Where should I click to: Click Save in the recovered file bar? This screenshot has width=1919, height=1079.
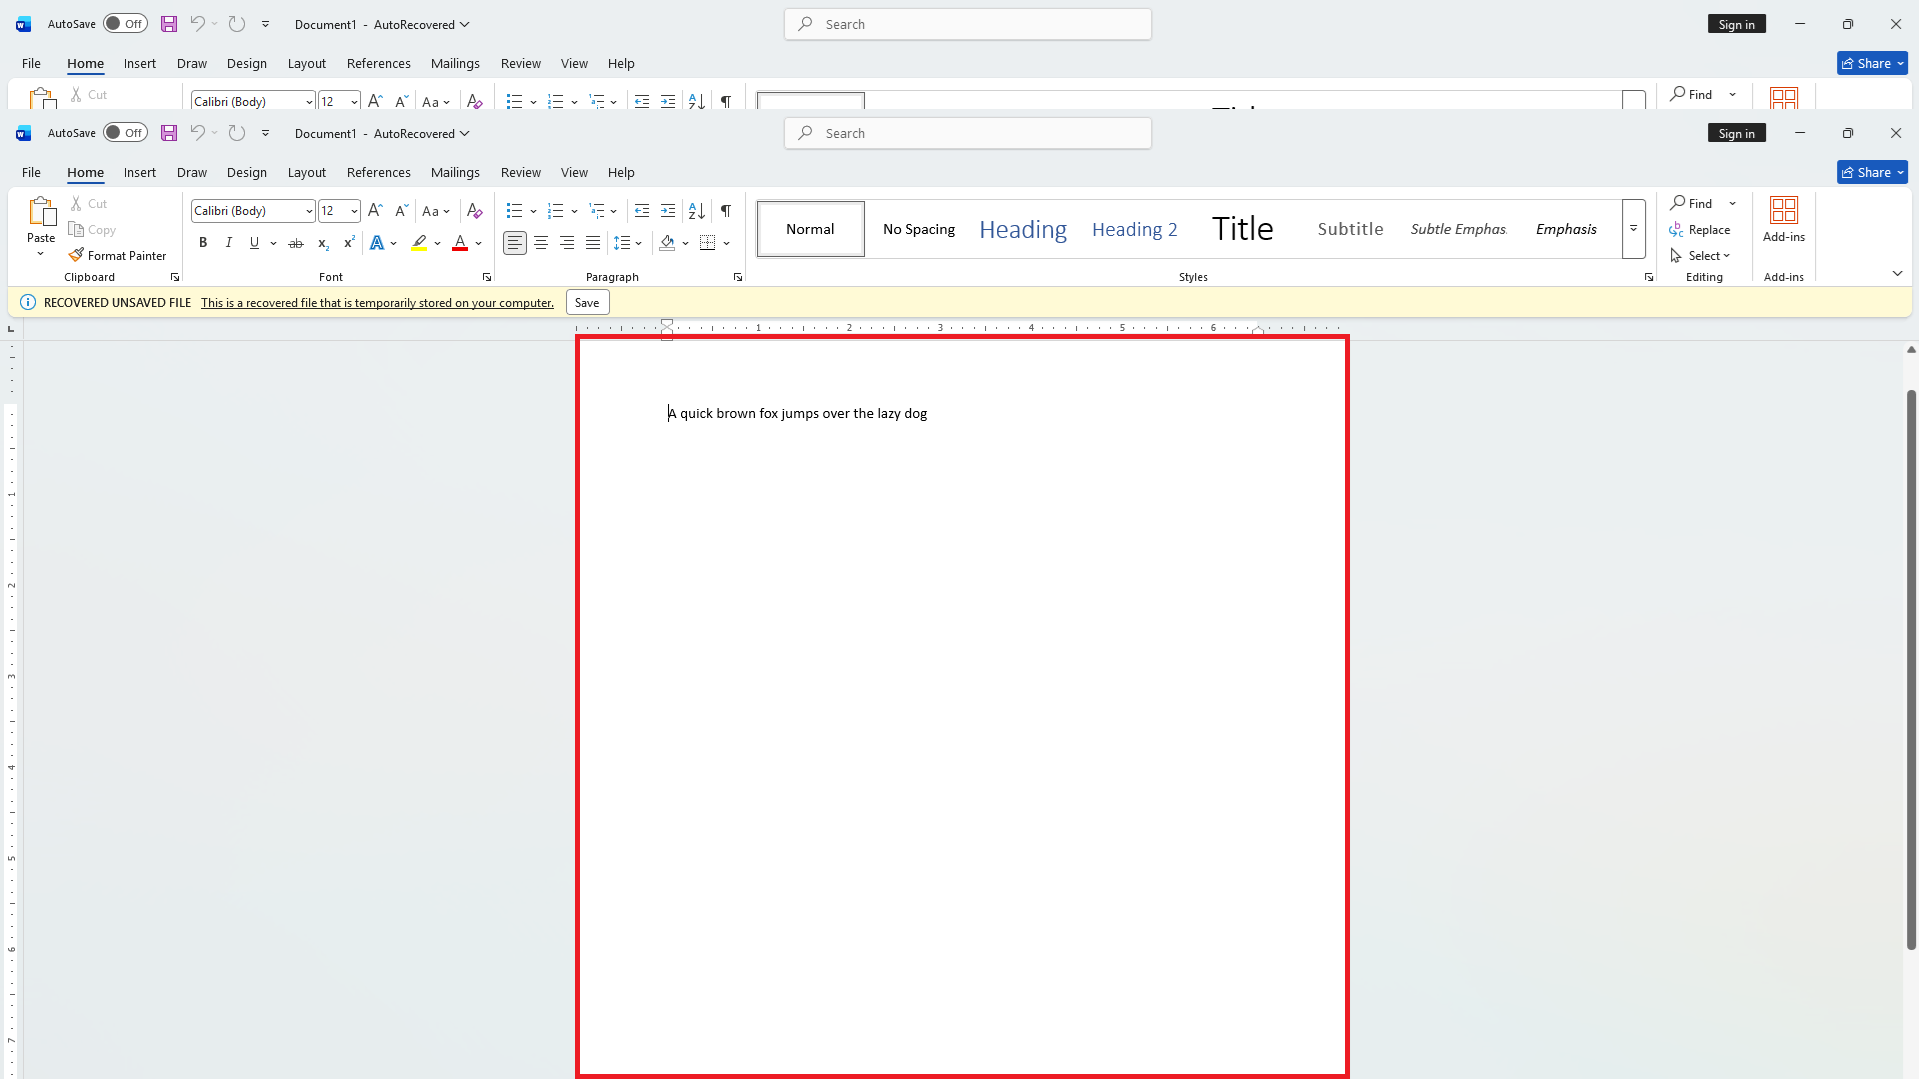(x=586, y=302)
